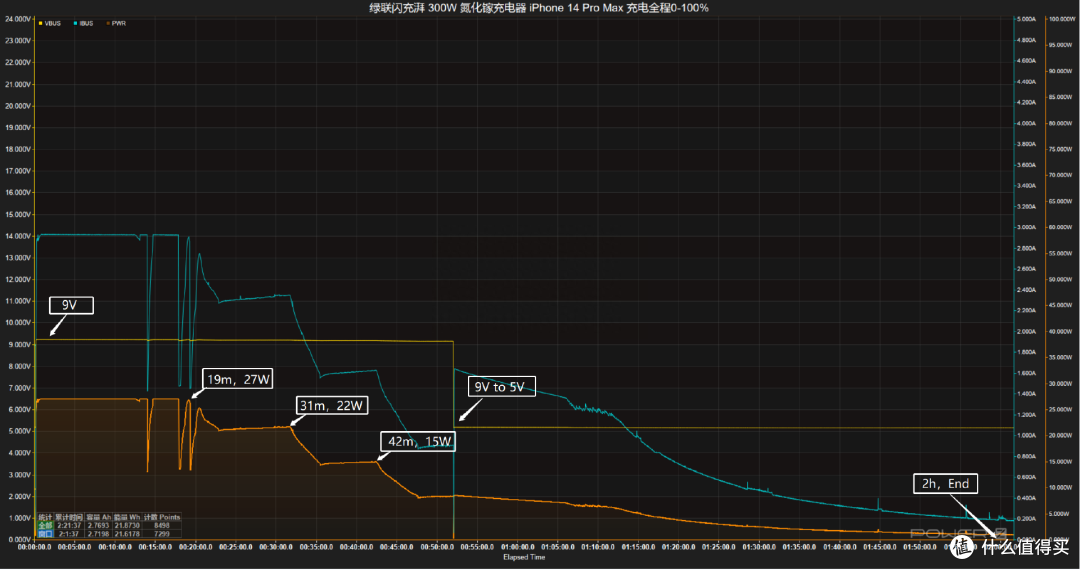The width and height of the screenshot is (1080, 570).
Task: Click the 容量 Ah column header
Action: (x=98, y=517)
